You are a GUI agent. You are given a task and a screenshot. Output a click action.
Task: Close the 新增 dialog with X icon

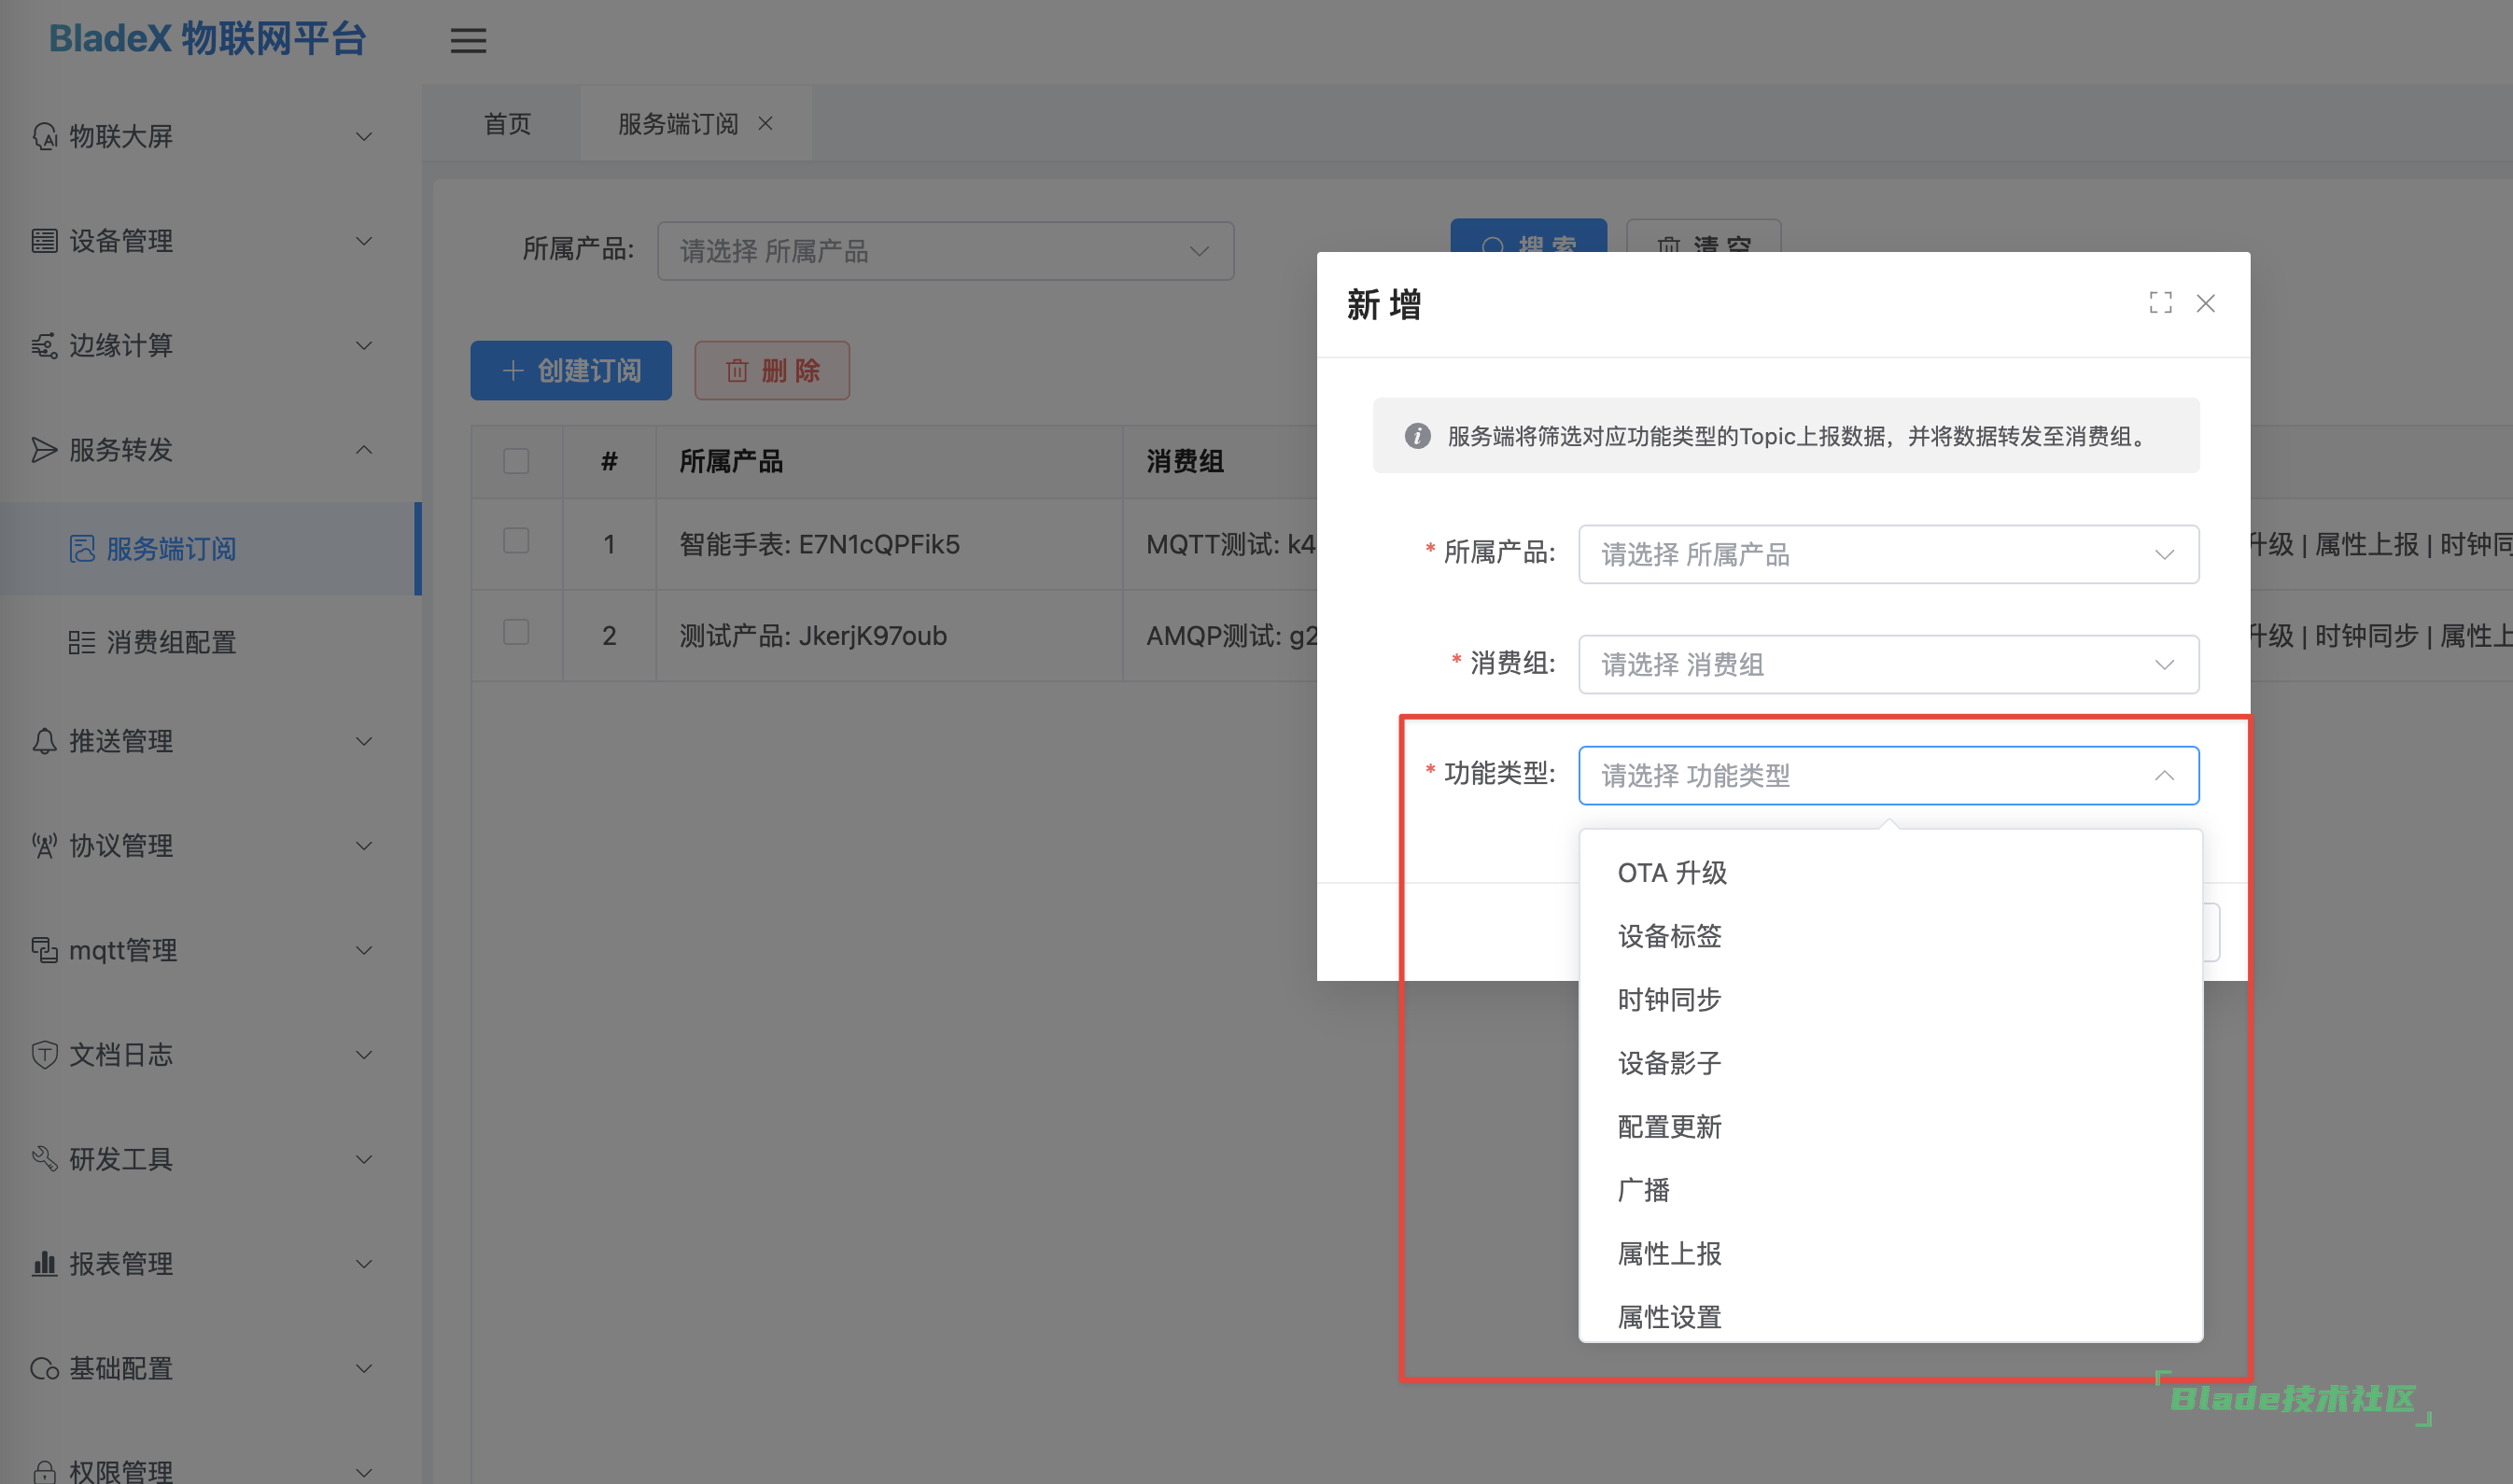2206,303
